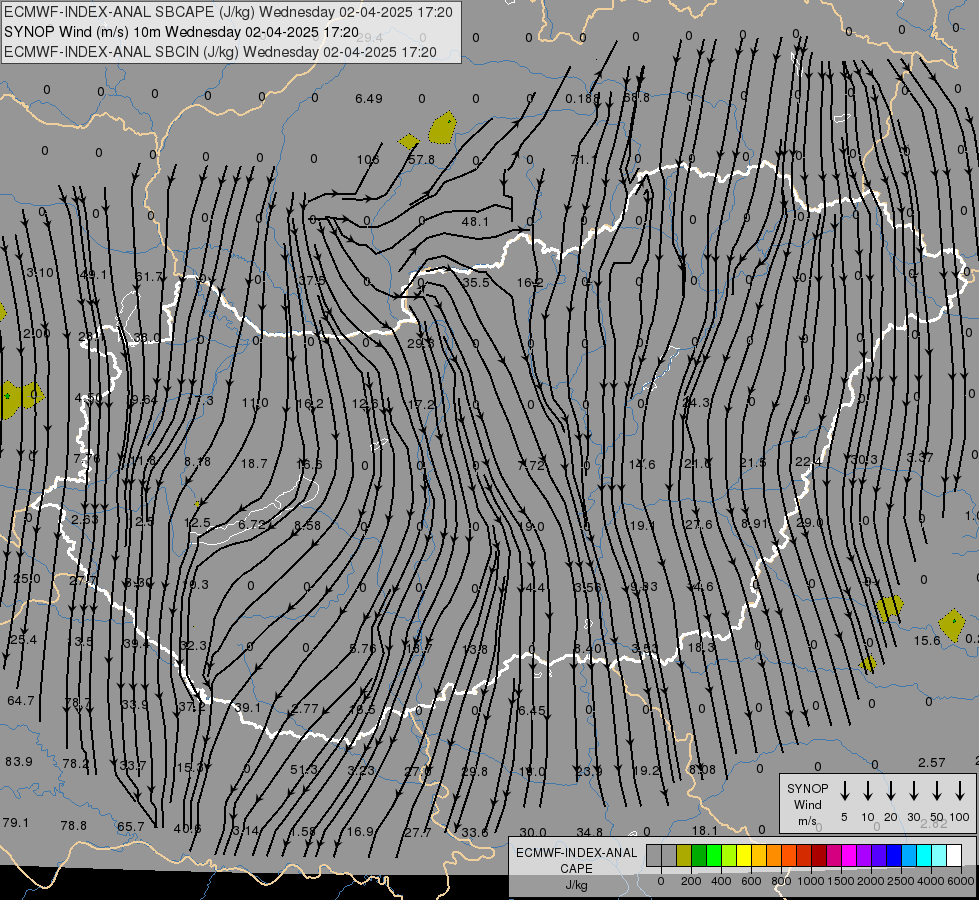Click the SYNOP Wind m/s legend label
The height and width of the screenshot is (900, 979).
[x=807, y=804]
